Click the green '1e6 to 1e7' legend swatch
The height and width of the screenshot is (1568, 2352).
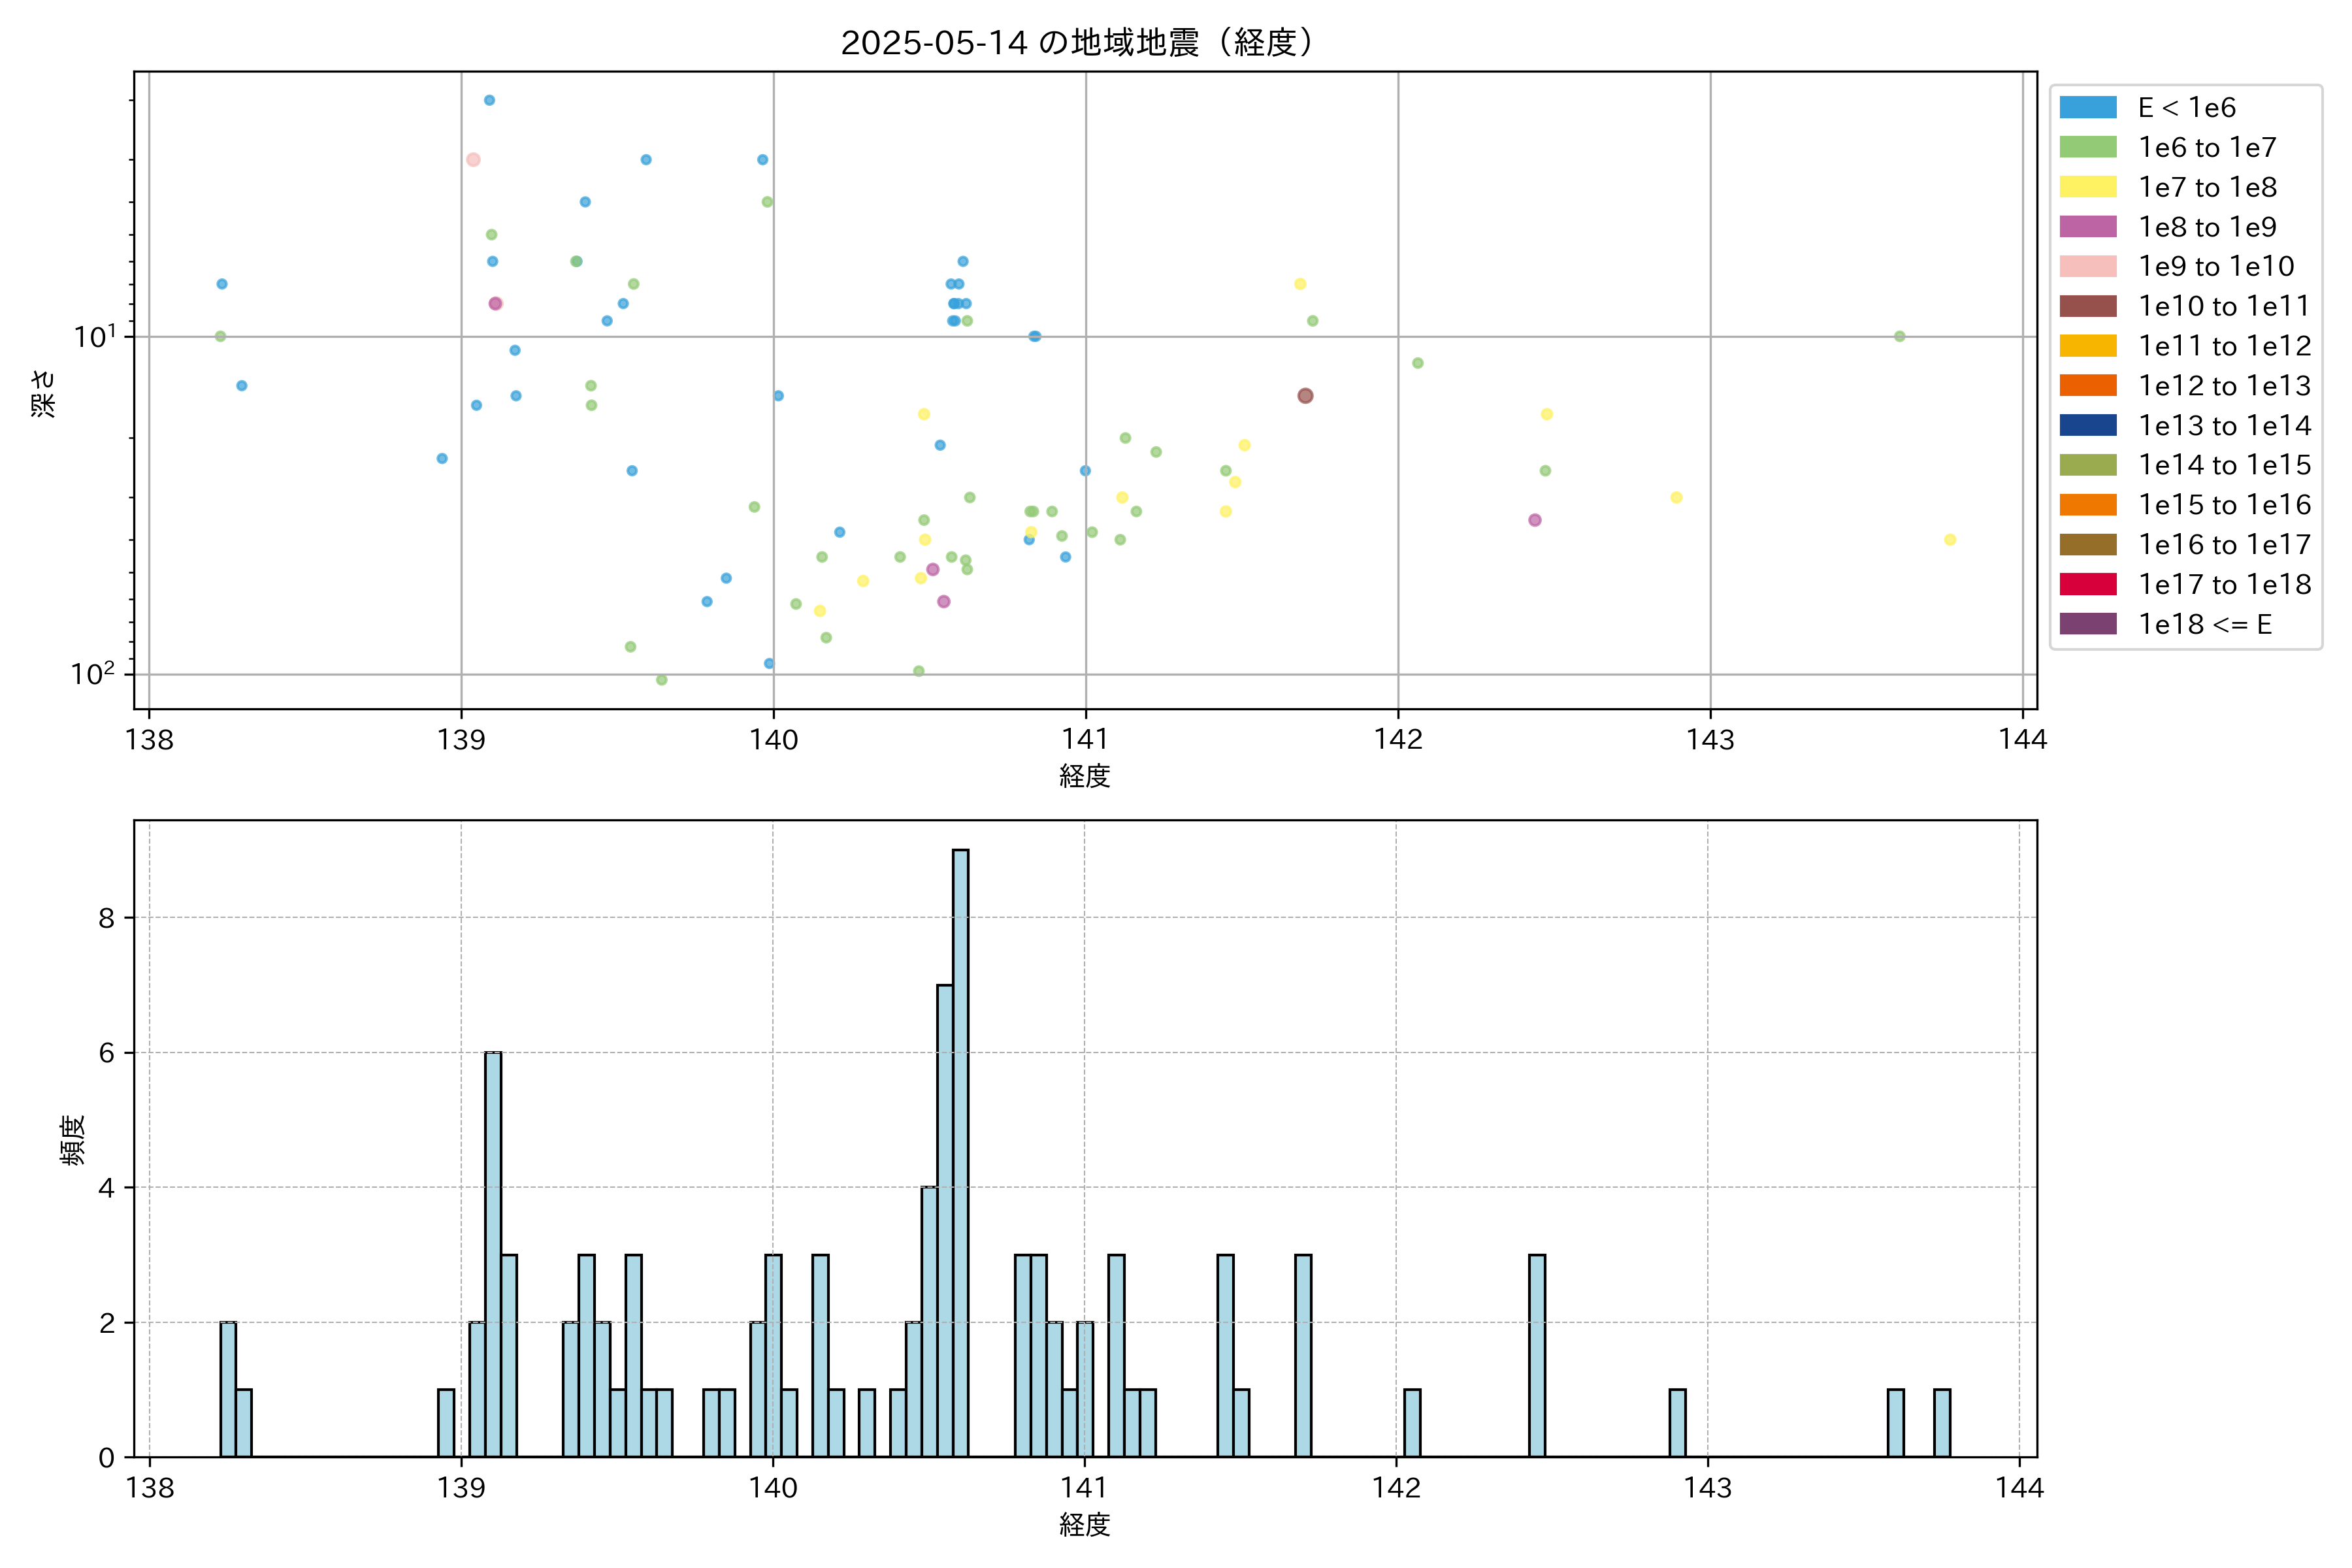point(2088,148)
